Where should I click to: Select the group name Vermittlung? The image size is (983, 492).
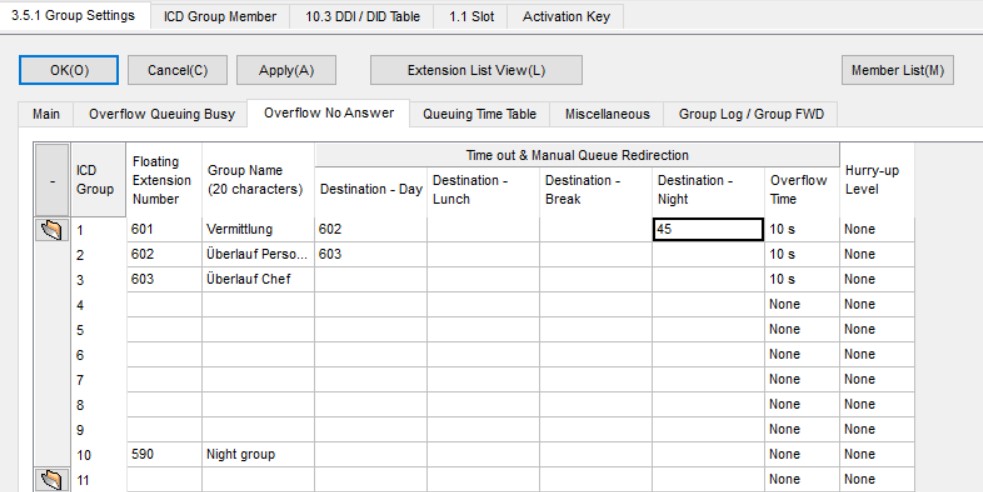click(258, 229)
